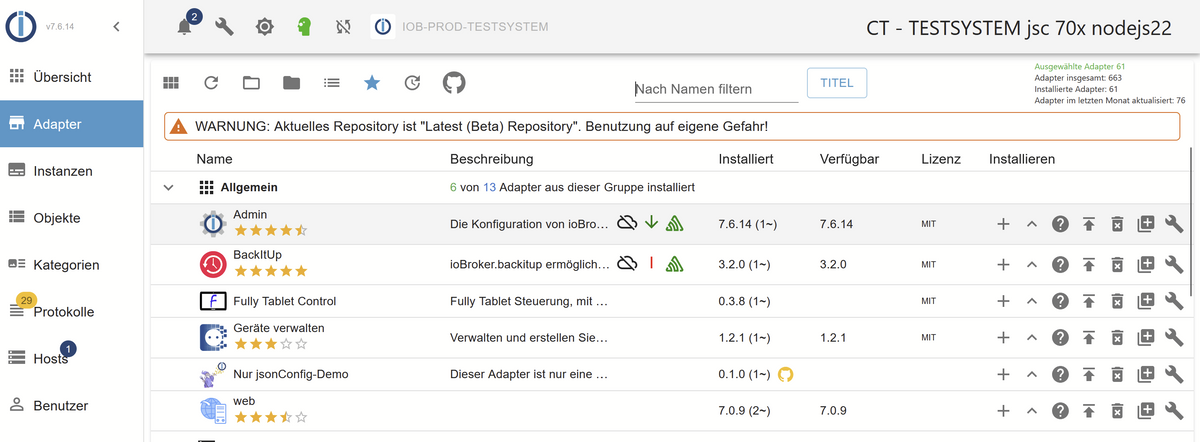Install a specific version of web adapter
The image size is (1200, 442).
click(1147, 411)
